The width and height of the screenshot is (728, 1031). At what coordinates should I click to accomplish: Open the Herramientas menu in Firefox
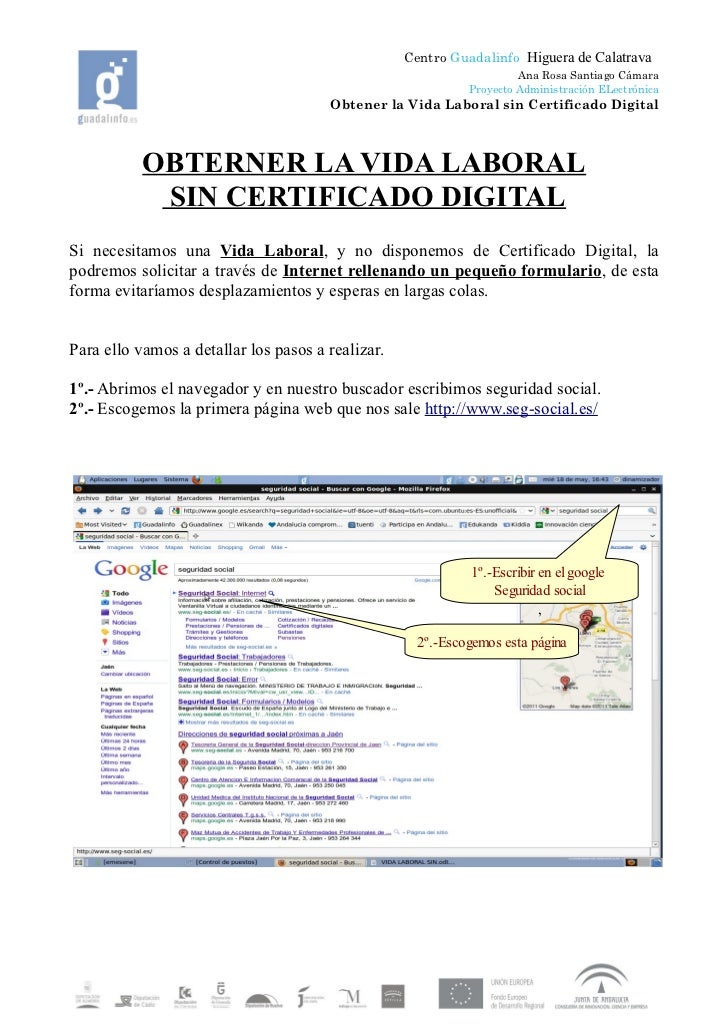point(239,498)
